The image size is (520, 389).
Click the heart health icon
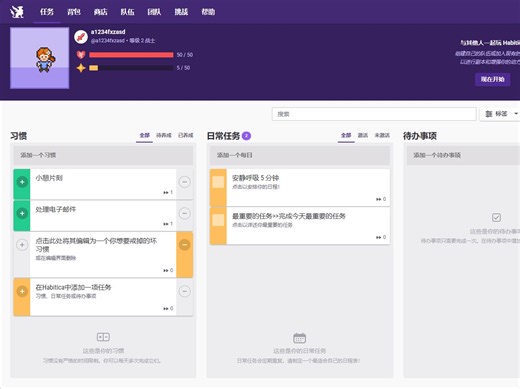tap(81, 55)
